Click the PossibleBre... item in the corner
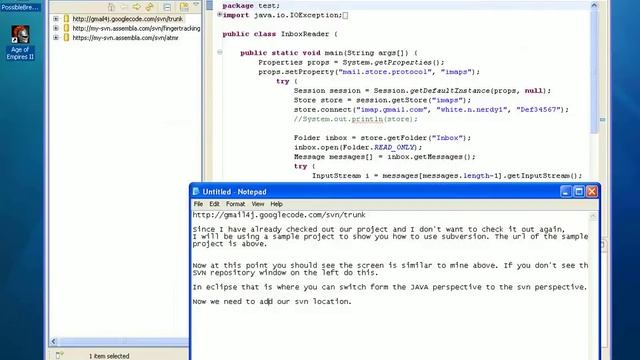The width and height of the screenshot is (640, 360). [20, 7]
